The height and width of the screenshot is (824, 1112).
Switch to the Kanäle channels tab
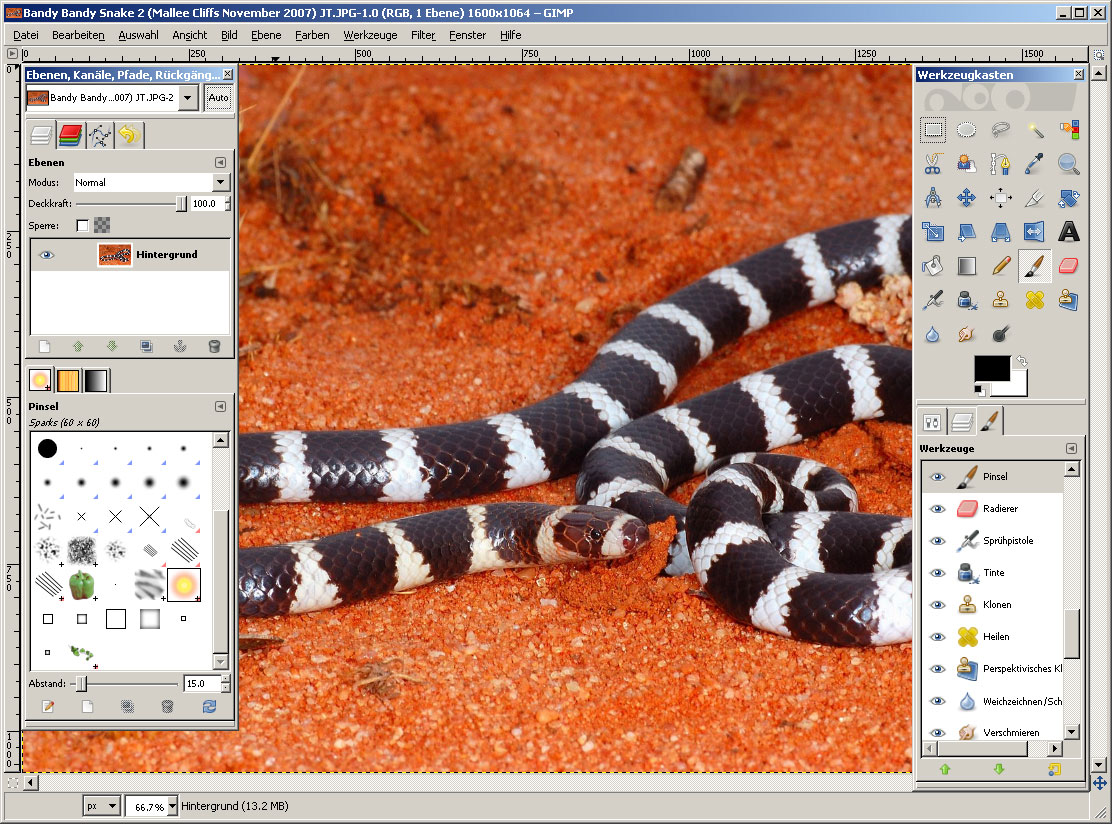coord(70,135)
